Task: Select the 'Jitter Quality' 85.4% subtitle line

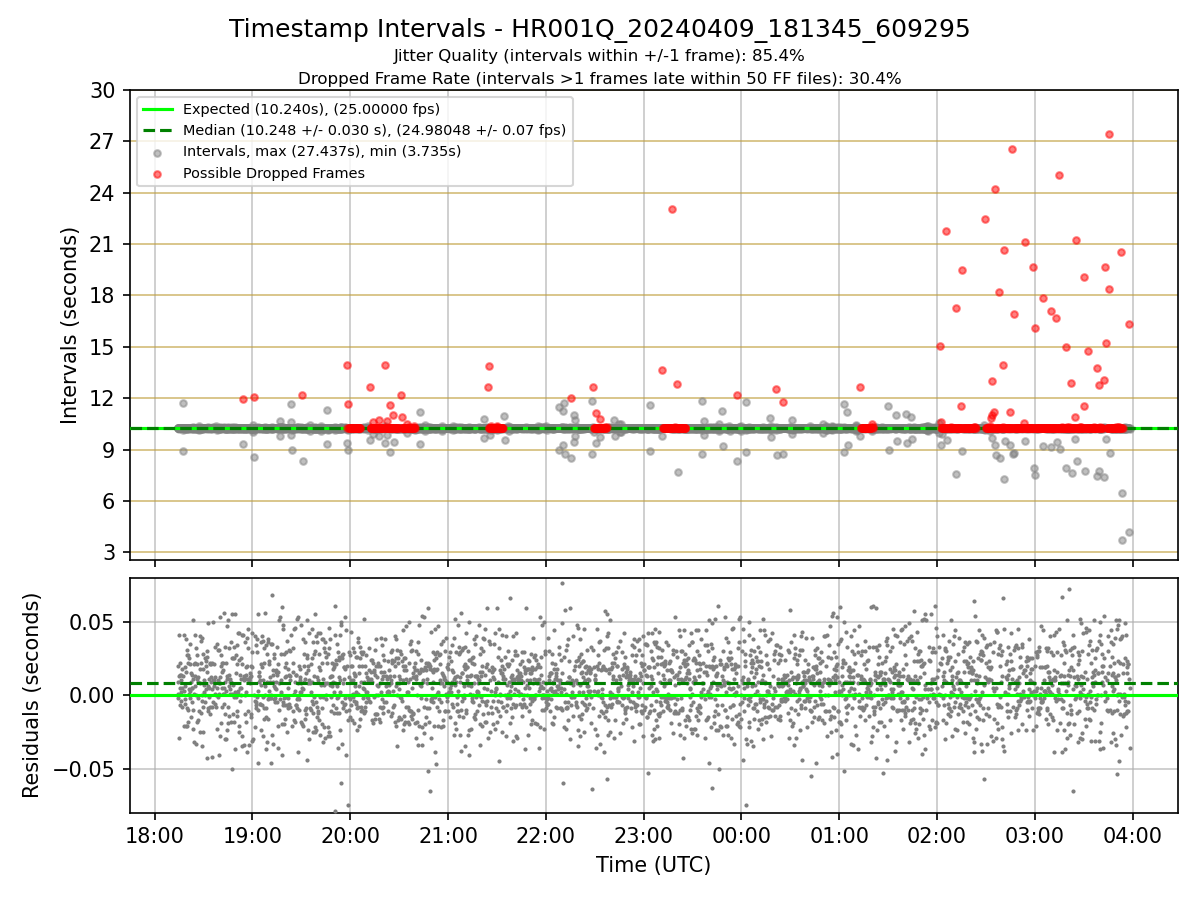Action: pyautogui.click(x=599, y=56)
